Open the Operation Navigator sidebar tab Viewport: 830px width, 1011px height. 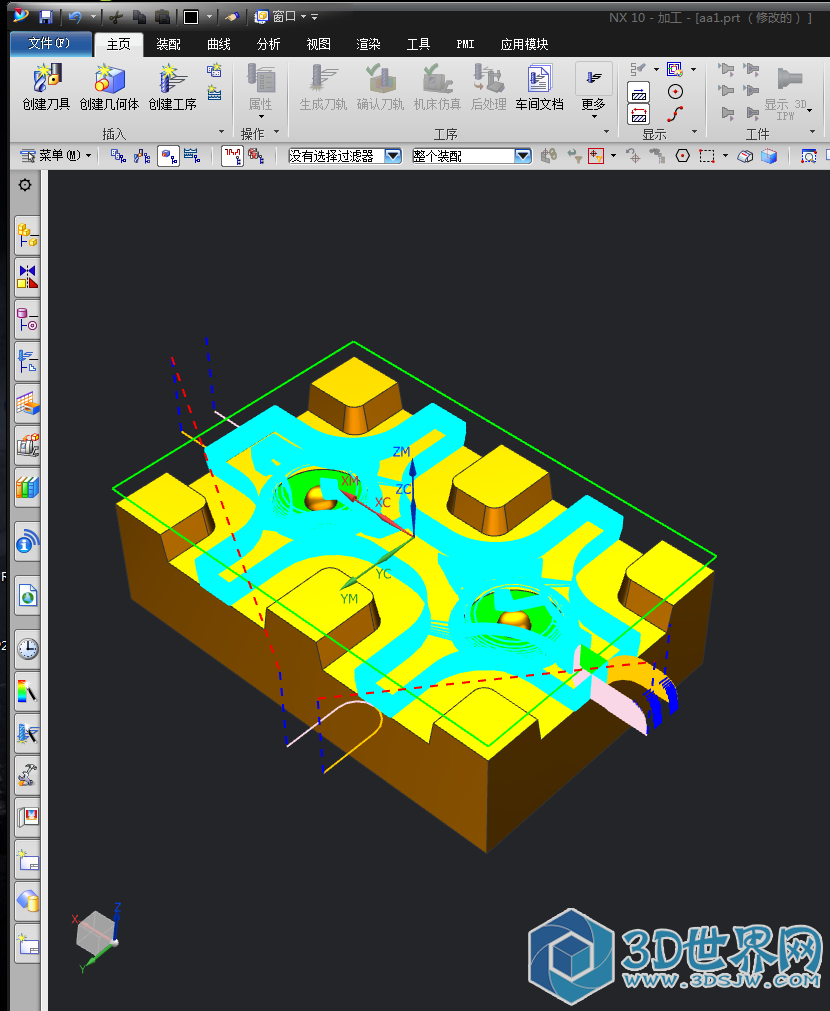(x=28, y=361)
